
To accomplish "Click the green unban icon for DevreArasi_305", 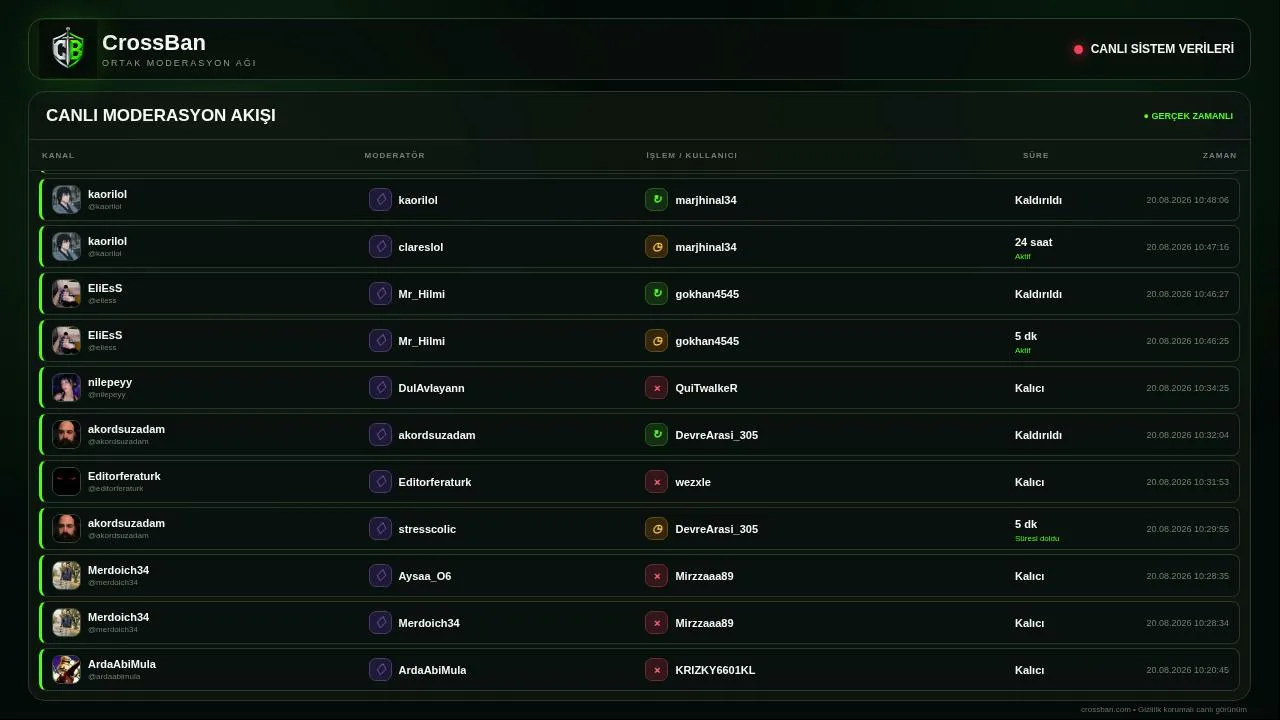I will coord(656,435).
